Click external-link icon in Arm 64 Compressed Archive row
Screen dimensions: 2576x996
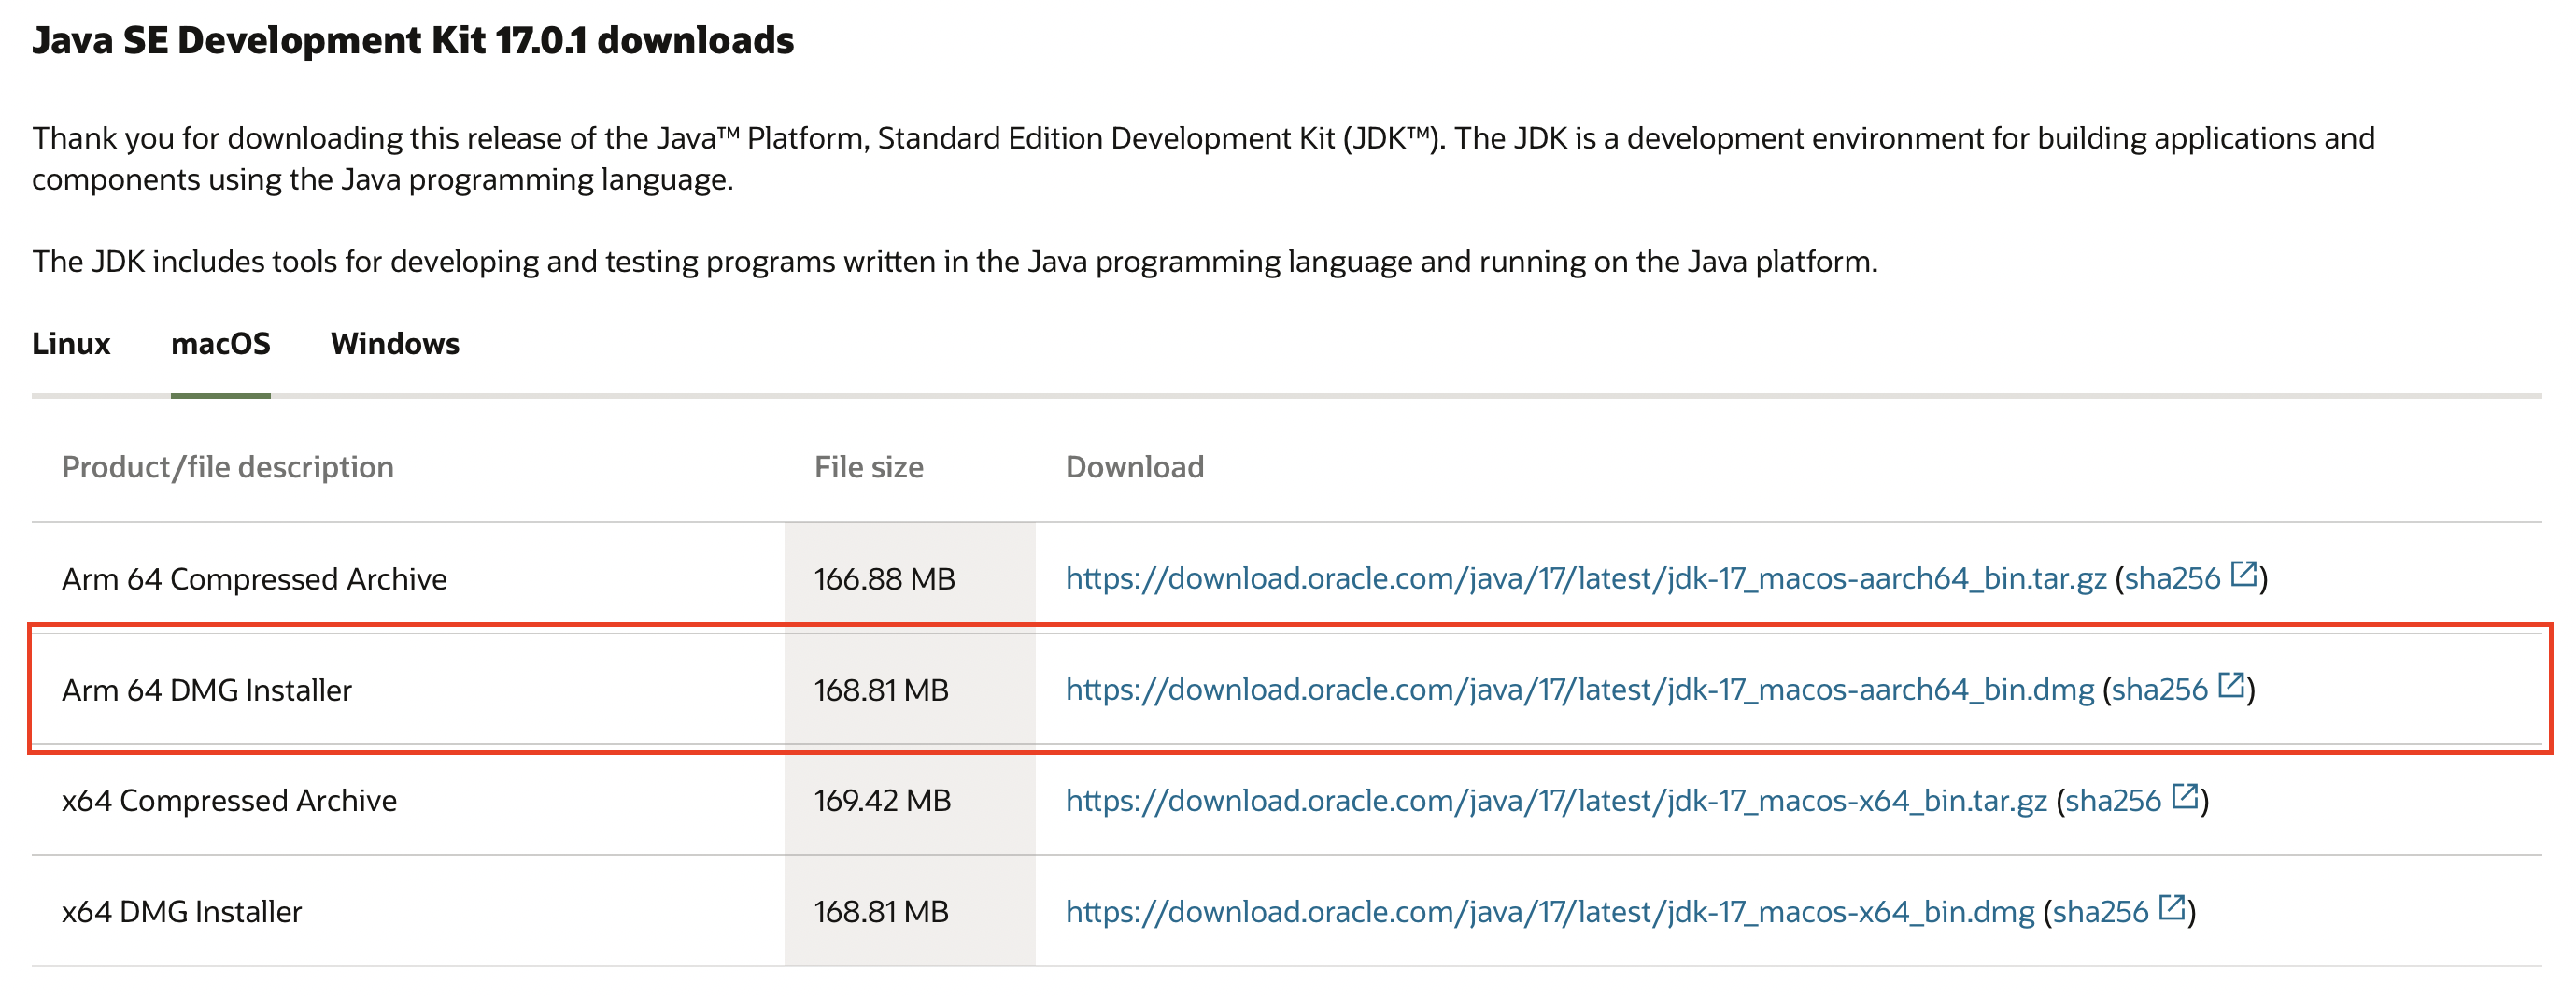point(2244,574)
